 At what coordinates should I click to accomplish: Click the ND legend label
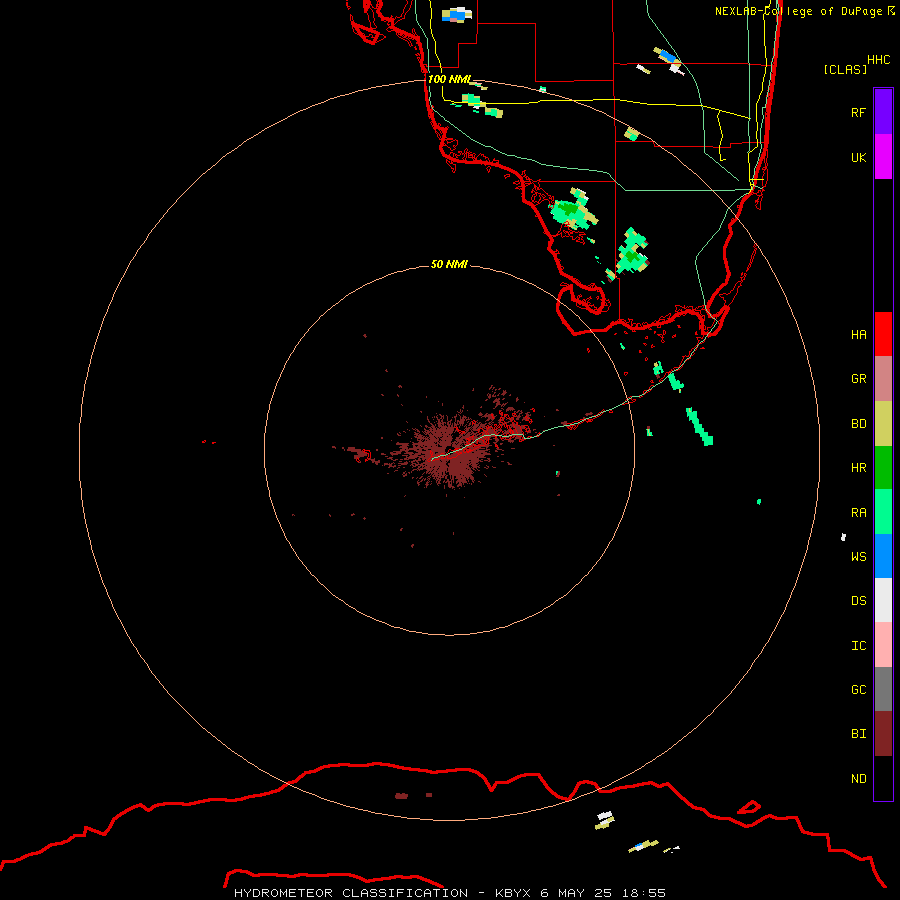[x=858, y=779]
